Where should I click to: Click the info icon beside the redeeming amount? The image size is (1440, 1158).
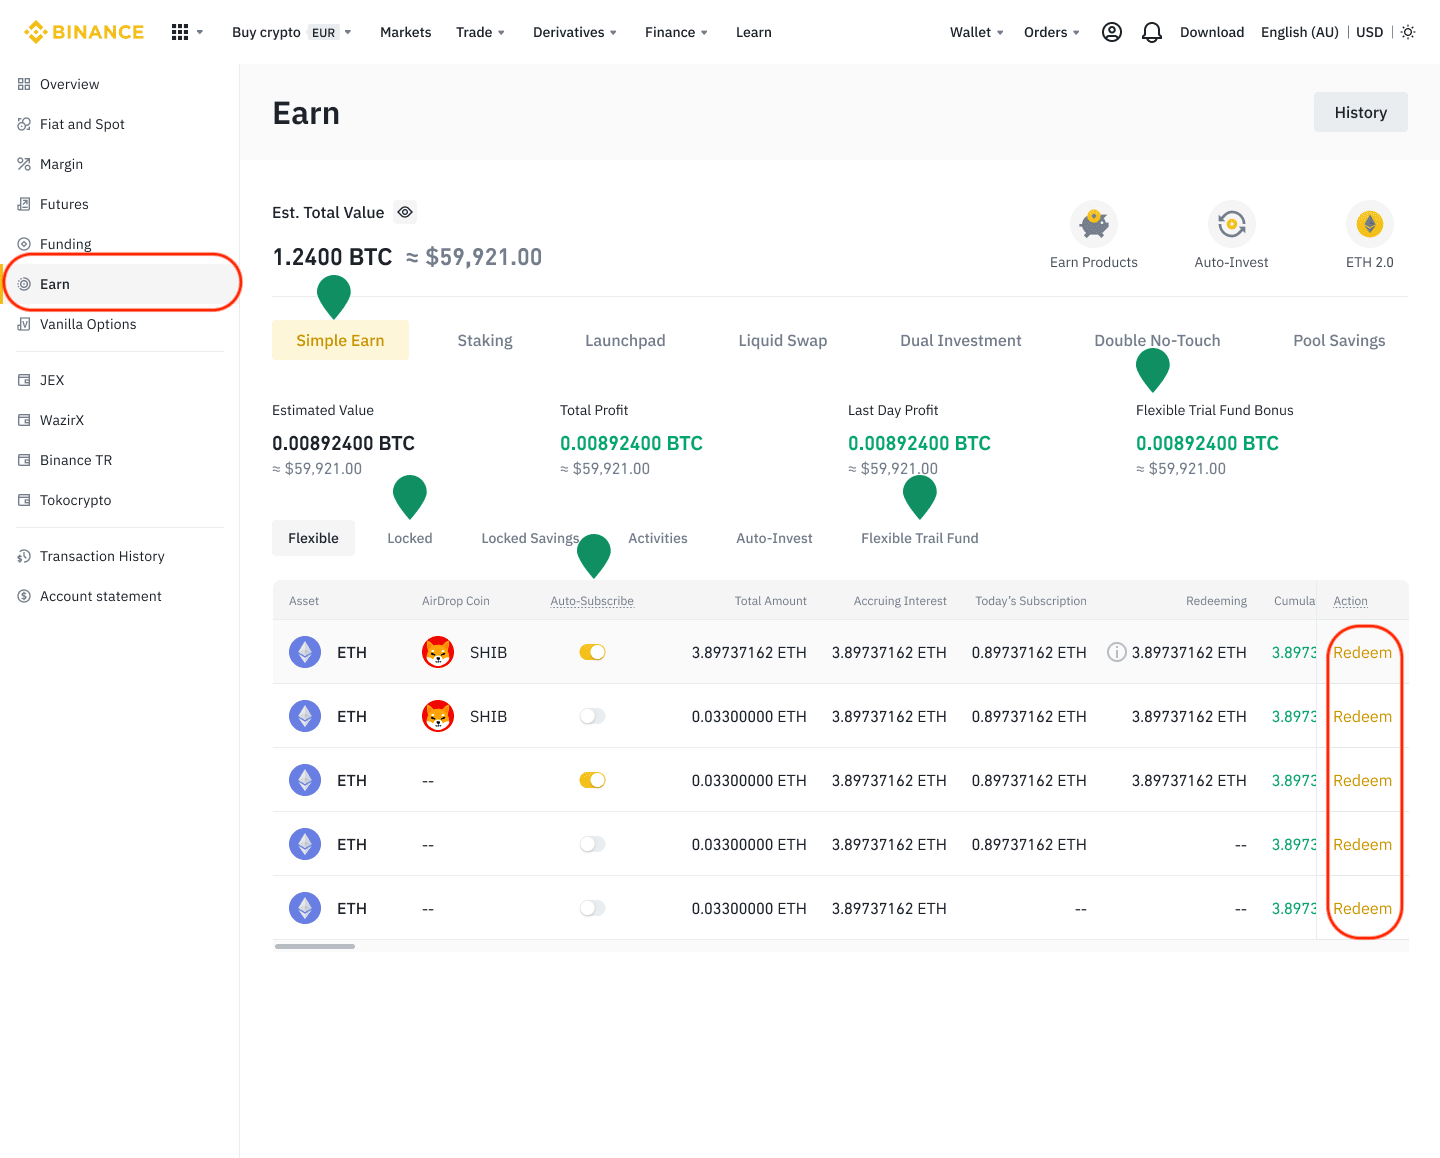coord(1117,652)
